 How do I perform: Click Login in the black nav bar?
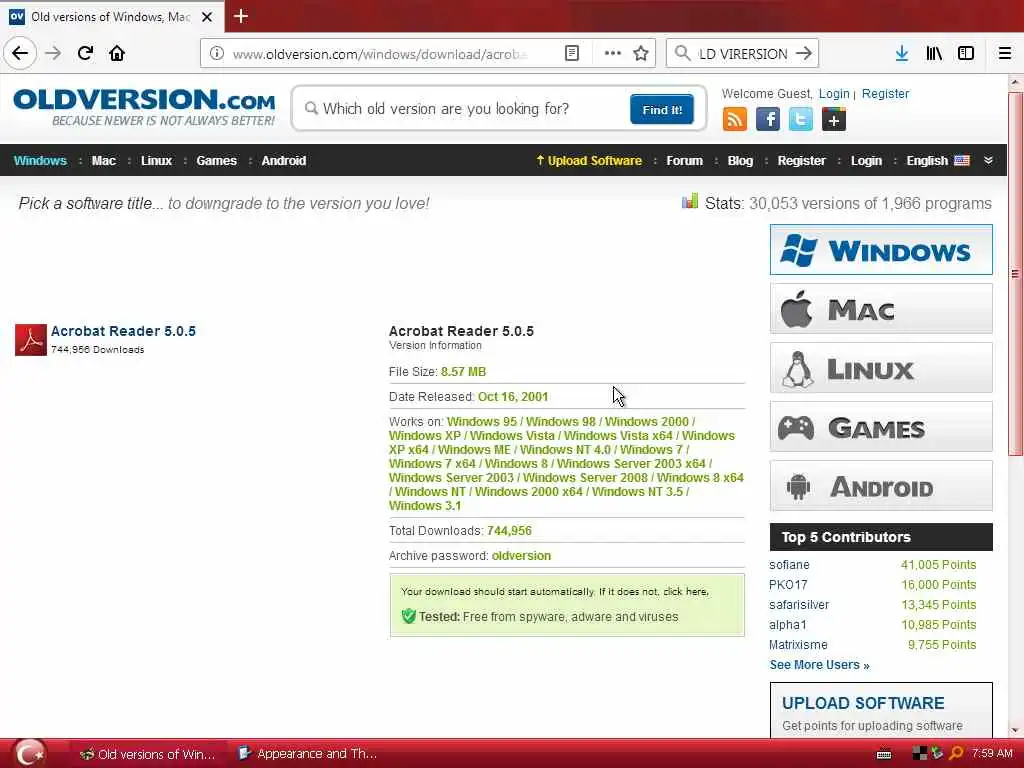[x=866, y=161]
